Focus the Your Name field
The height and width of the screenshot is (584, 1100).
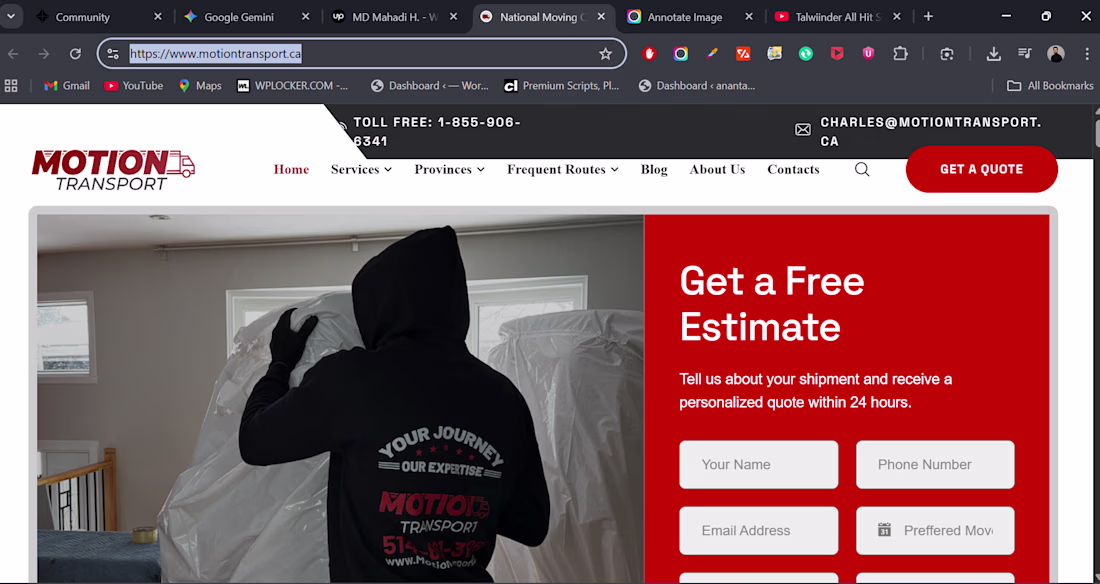tap(758, 465)
